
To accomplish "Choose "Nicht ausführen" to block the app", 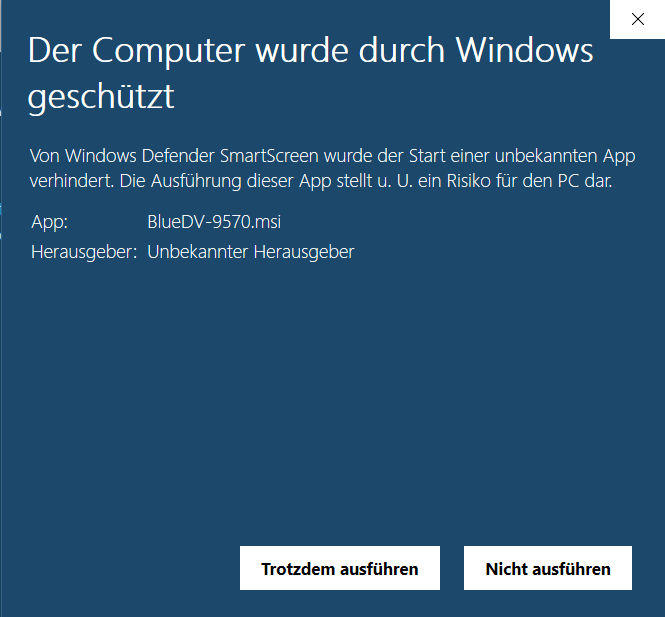I will pos(548,568).
